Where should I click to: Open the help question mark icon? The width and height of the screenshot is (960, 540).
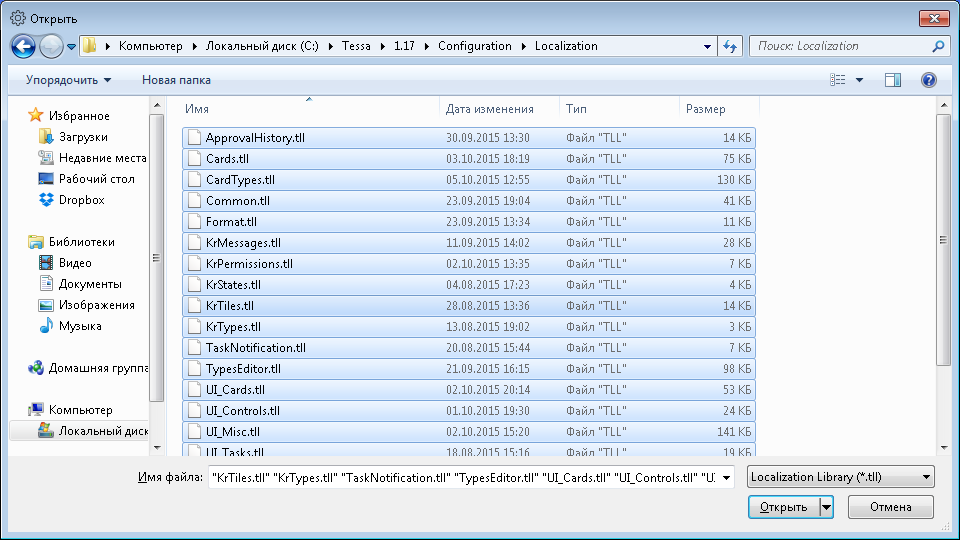click(x=928, y=80)
